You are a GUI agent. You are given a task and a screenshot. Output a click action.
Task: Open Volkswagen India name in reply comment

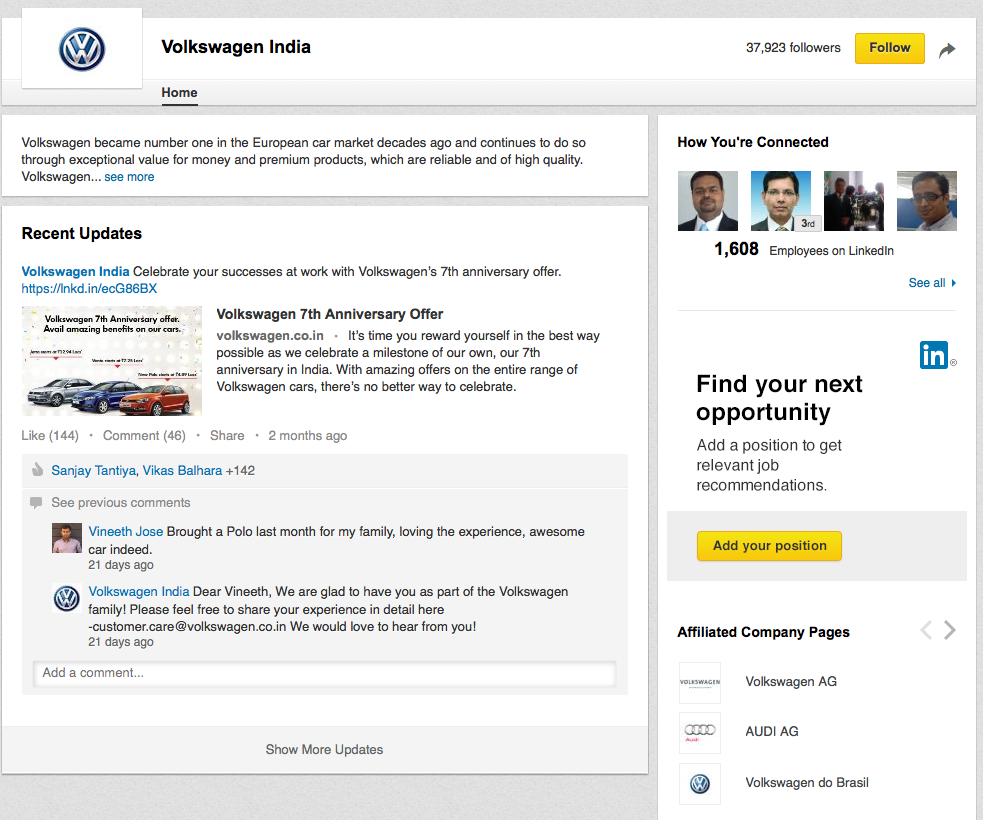click(139, 592)
